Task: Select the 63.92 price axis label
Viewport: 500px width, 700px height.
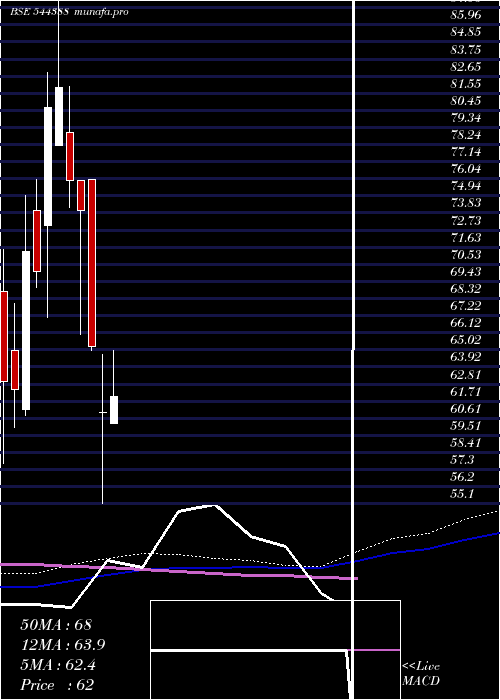Action: 466,357
